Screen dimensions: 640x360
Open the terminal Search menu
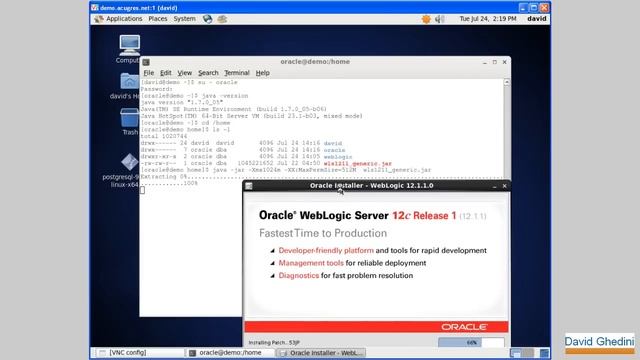point(208,73)
